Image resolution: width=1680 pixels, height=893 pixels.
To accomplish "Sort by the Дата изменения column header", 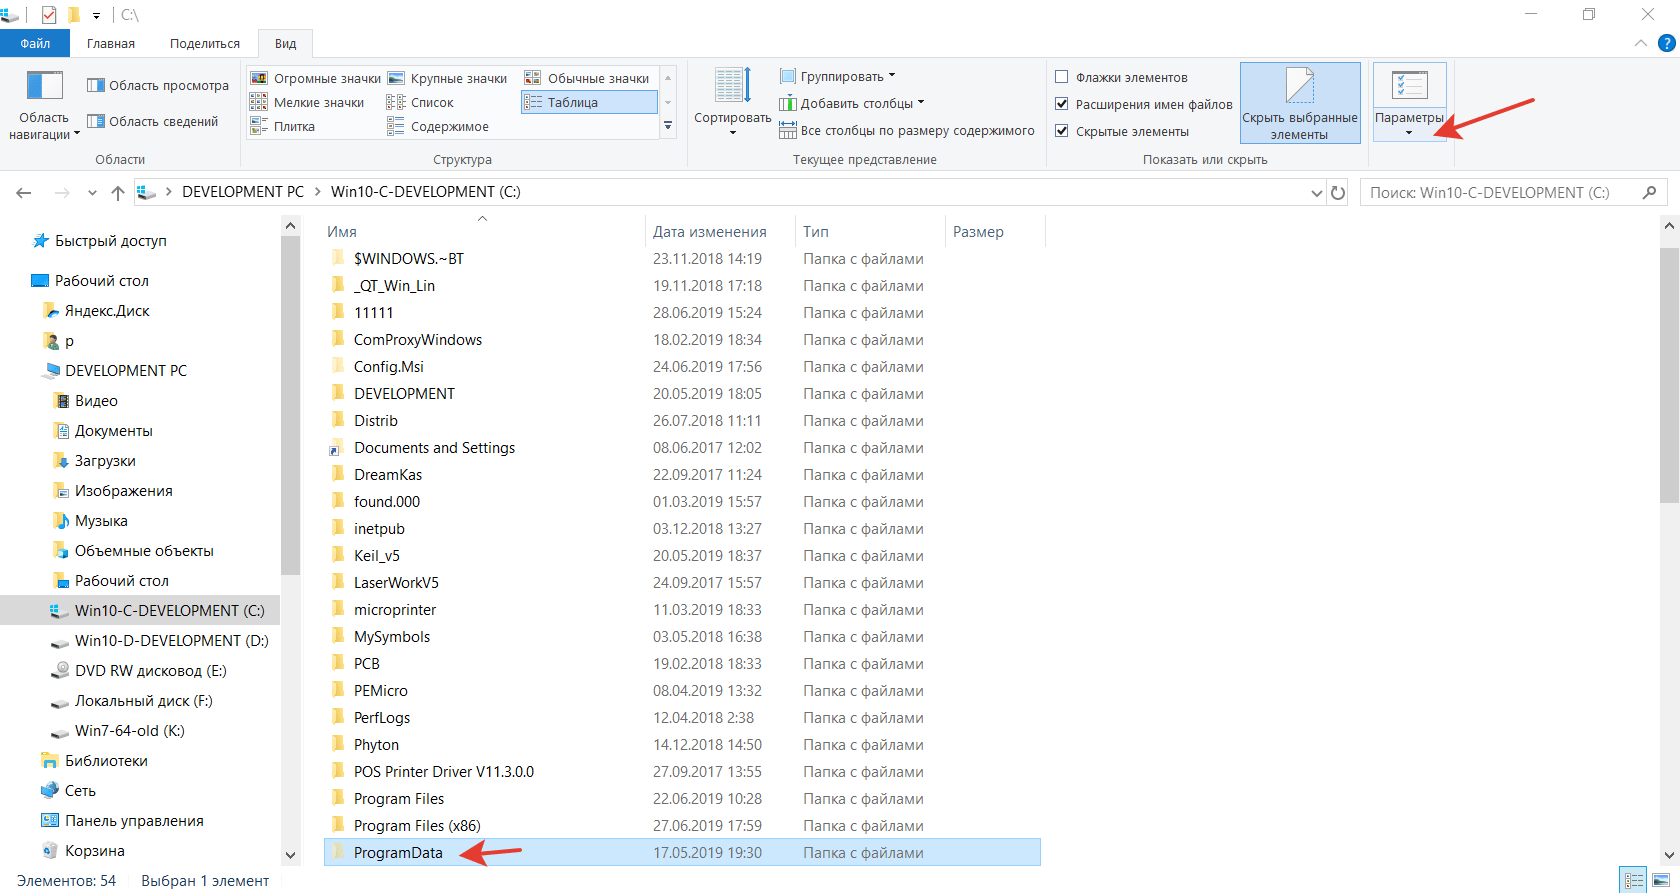I will click(709, 231).
